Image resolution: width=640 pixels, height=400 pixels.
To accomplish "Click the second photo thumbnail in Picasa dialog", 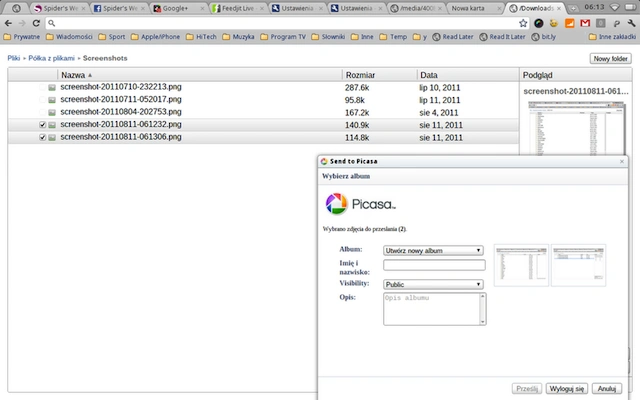I will click(578, 265).
